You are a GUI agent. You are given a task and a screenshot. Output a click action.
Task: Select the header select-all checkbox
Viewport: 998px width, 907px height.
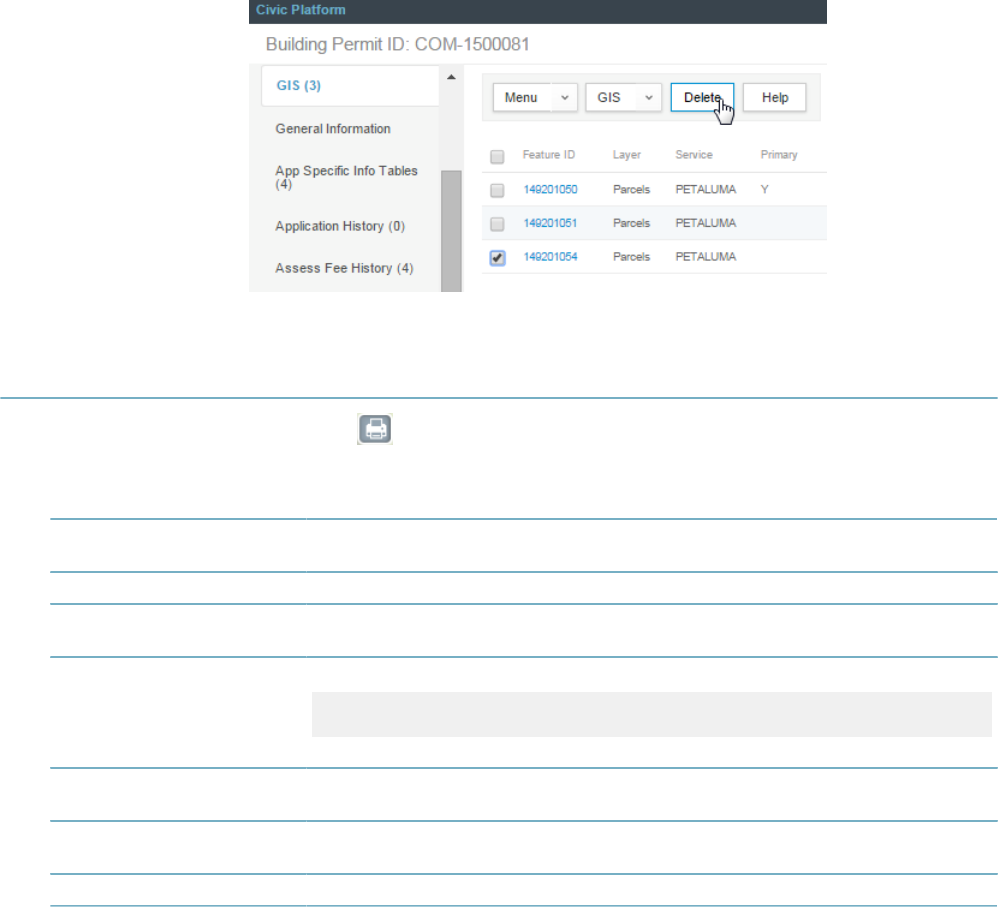point(497,157)
